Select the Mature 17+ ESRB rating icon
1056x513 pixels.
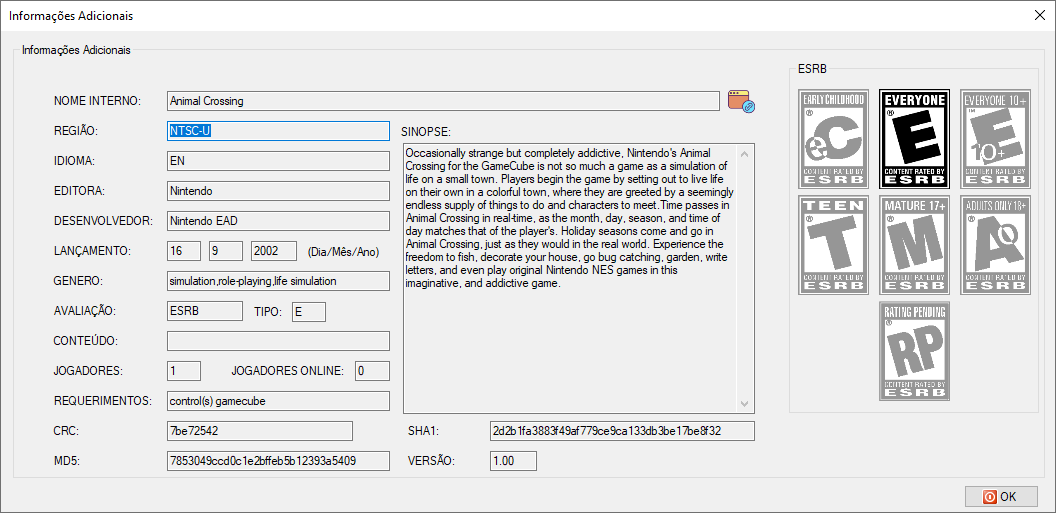coord(915,245)
